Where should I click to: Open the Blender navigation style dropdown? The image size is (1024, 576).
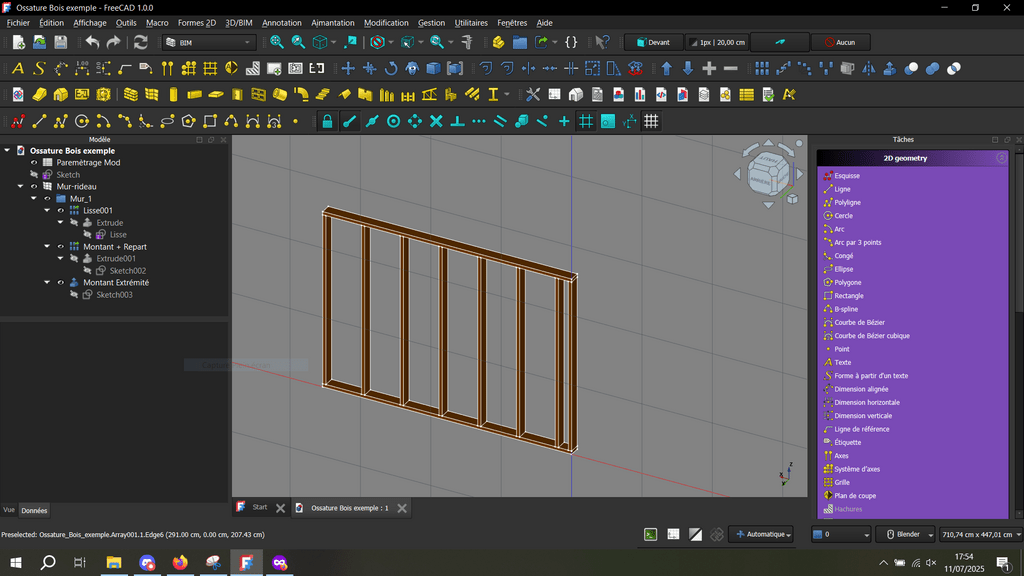click(905, 534)
